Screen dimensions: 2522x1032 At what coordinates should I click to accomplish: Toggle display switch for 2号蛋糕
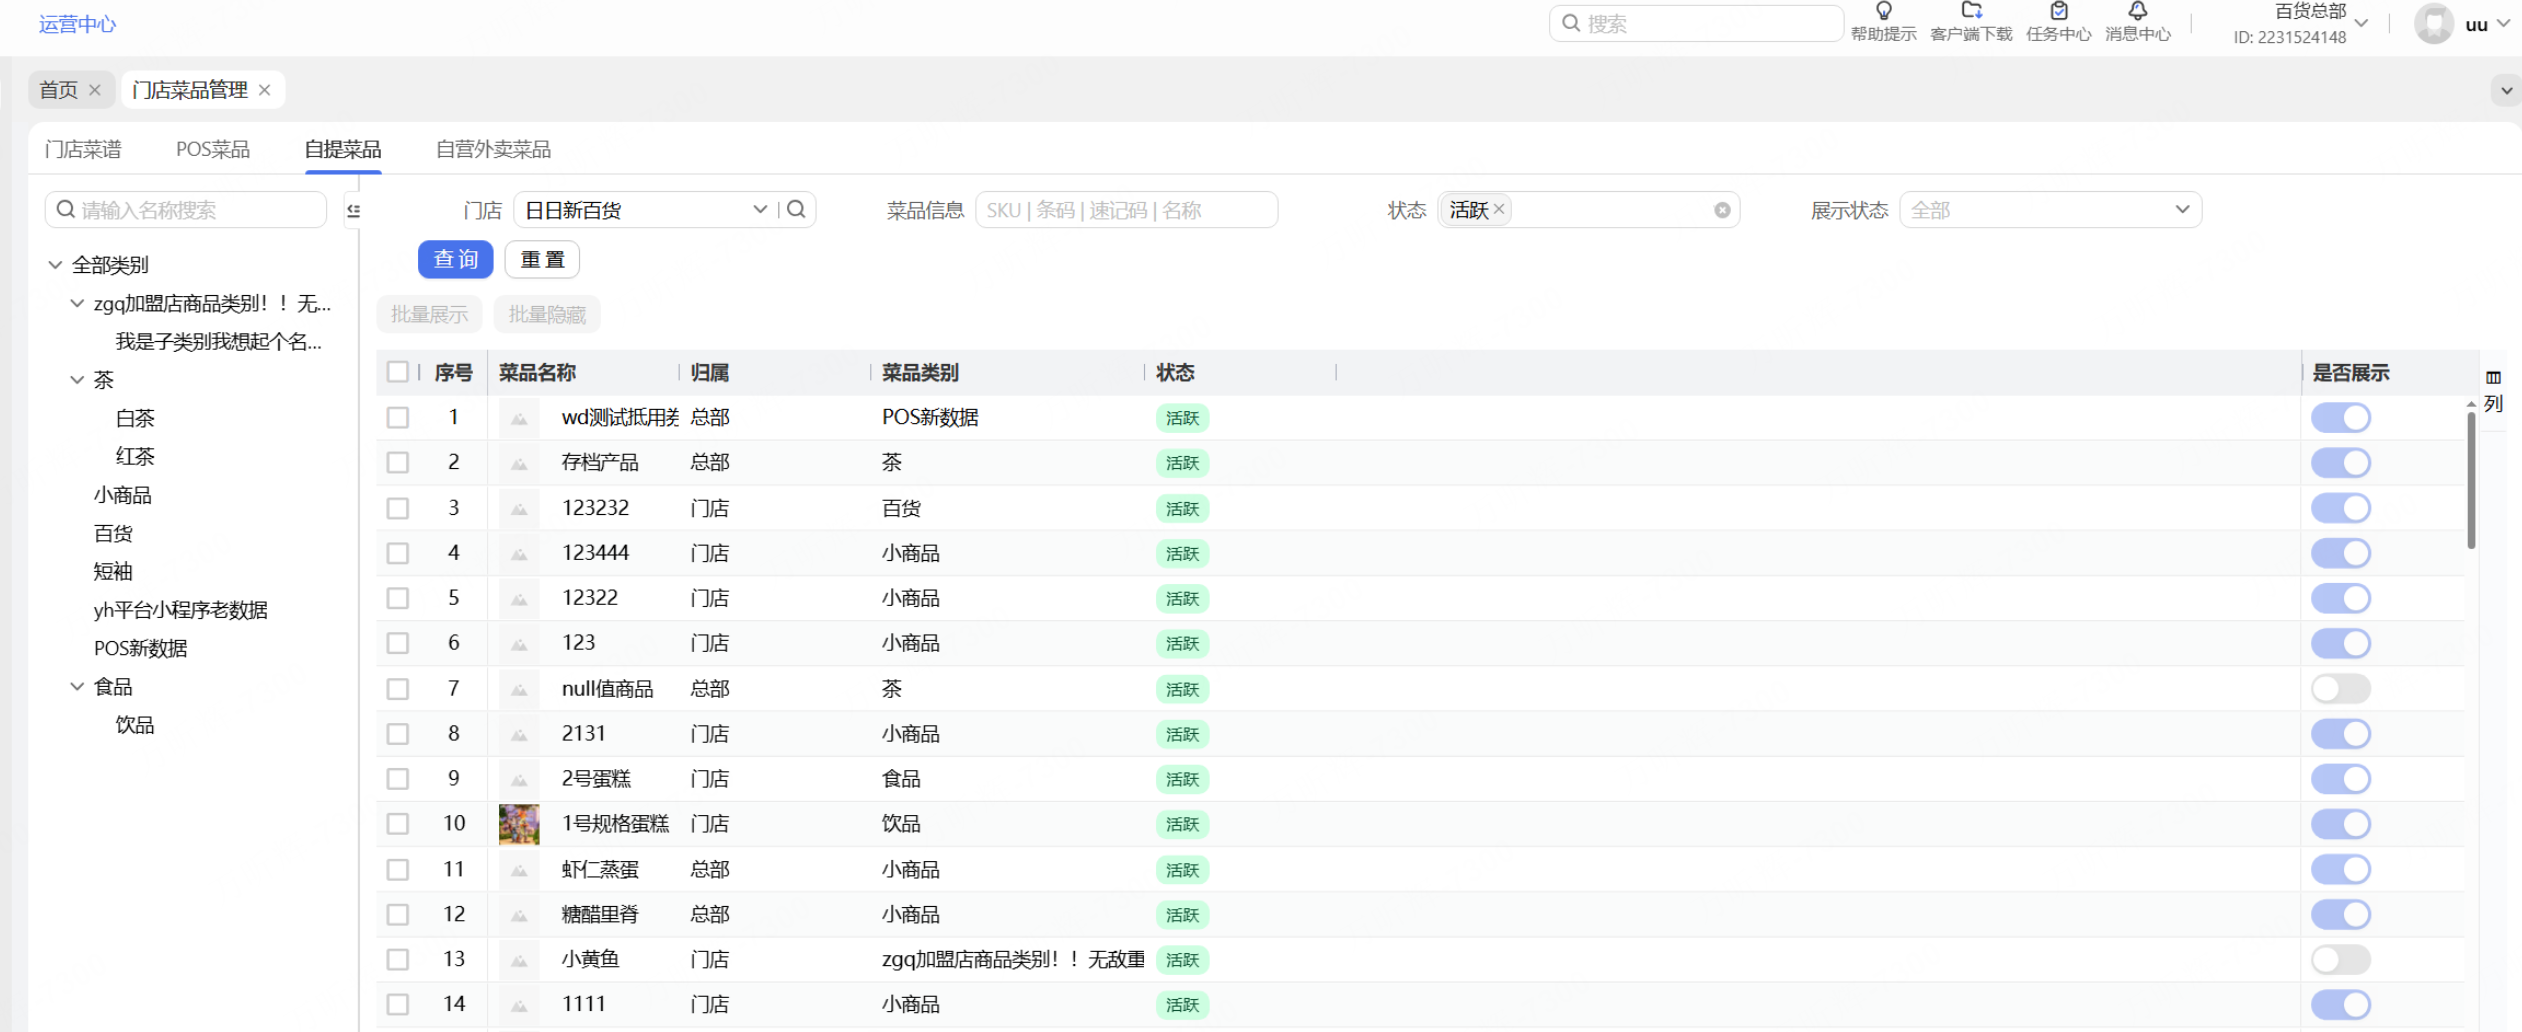2340,779
